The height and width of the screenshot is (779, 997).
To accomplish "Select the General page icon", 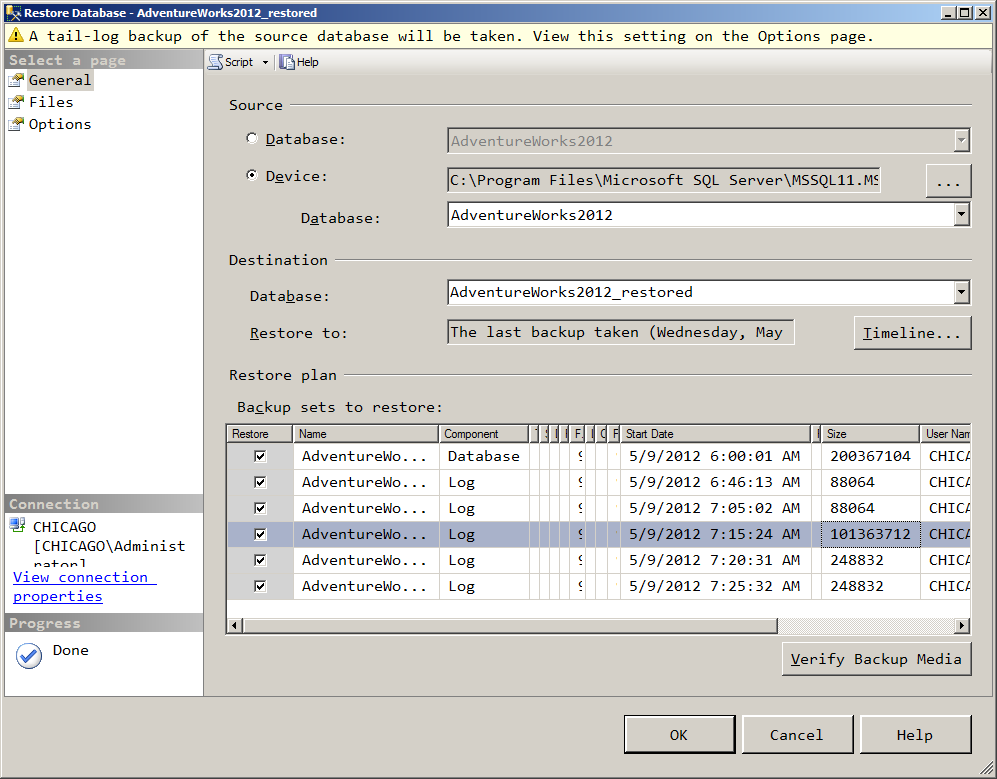I will pos(16,80).
